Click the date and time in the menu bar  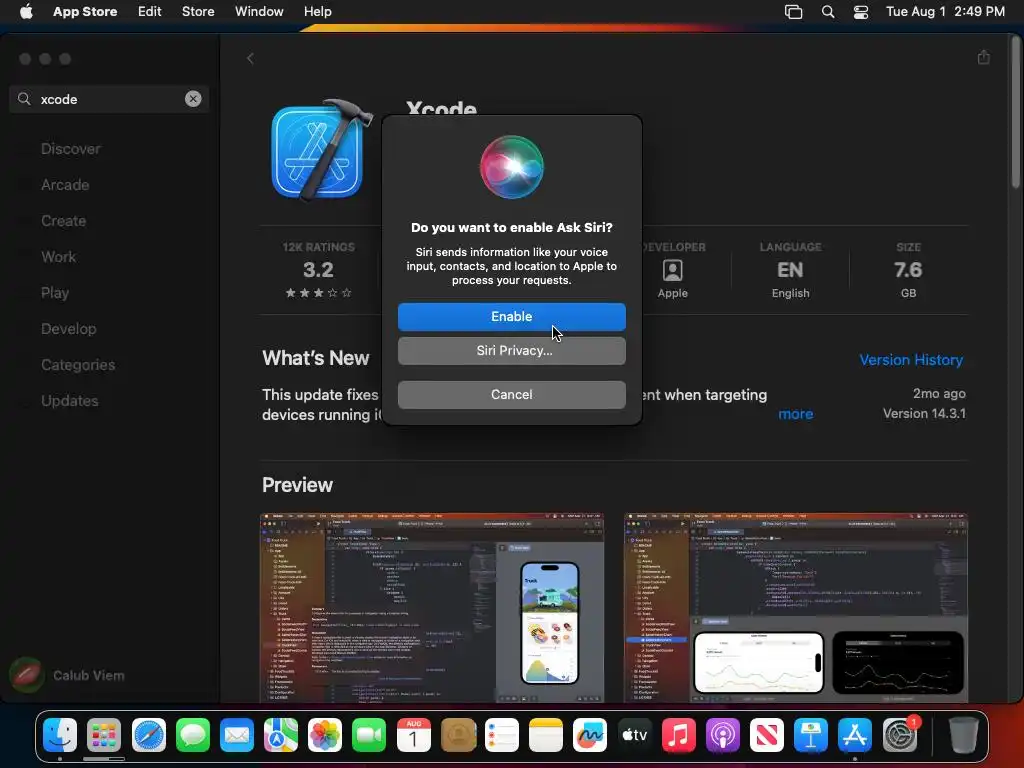945,12
